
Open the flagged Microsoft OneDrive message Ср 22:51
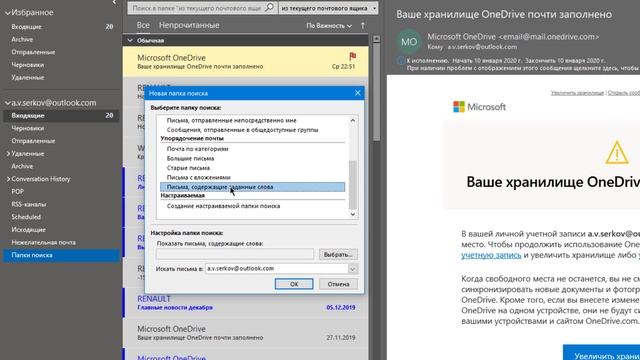[245, 61]
